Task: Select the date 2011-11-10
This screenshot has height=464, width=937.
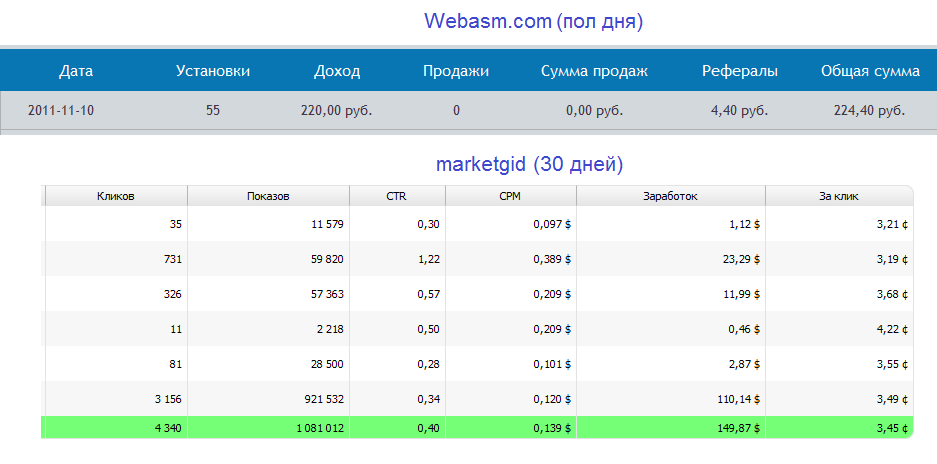Action: 61,111
